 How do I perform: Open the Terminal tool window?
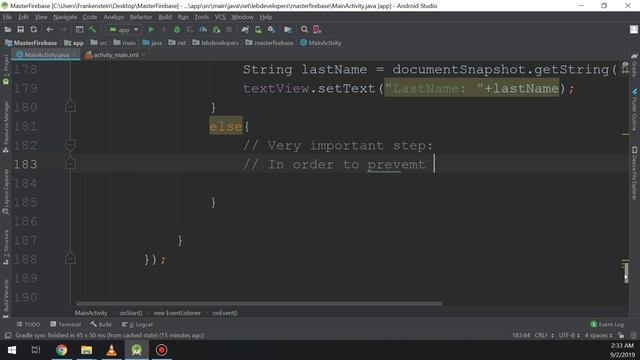click(65, 324)
